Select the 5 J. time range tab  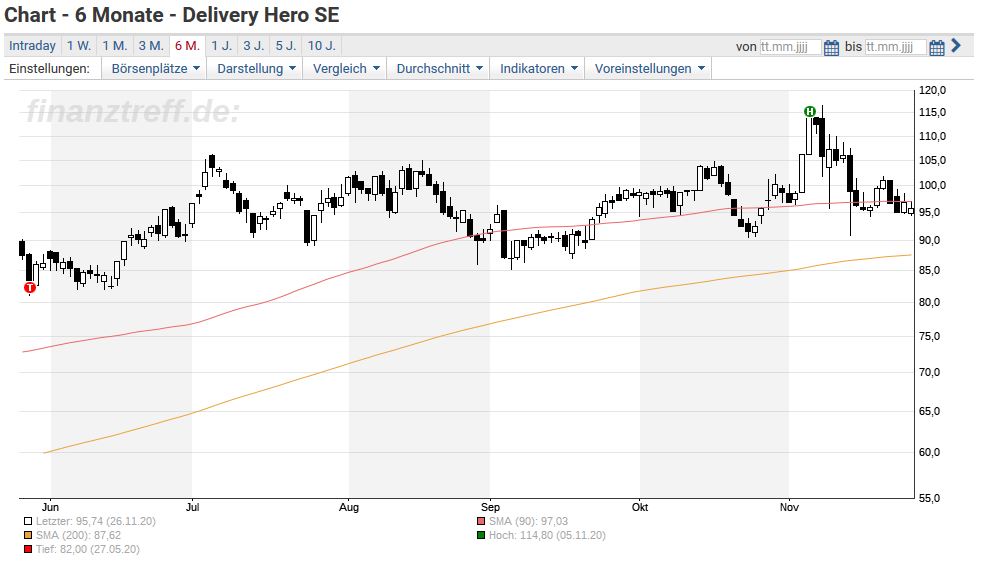(x=286, y=46)
